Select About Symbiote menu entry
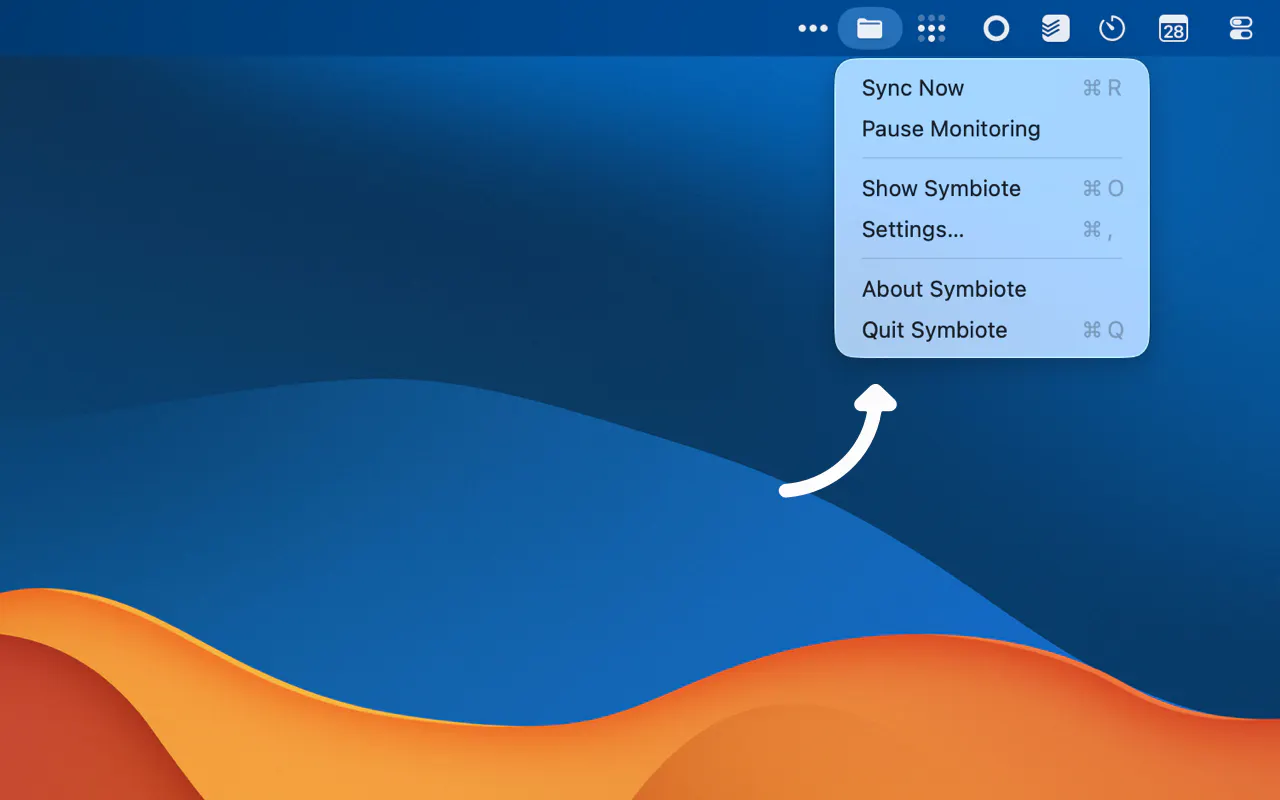 992,290
